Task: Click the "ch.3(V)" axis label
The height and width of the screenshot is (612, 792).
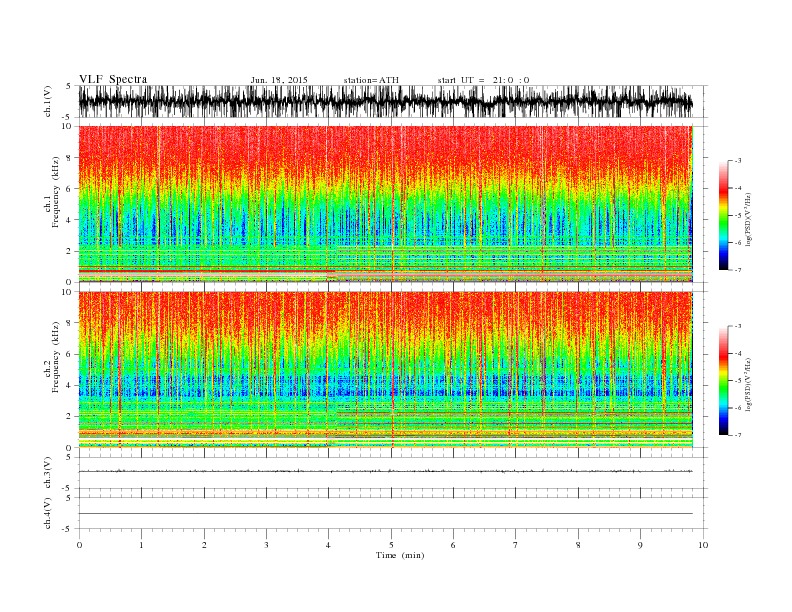Action: [48, 473]
